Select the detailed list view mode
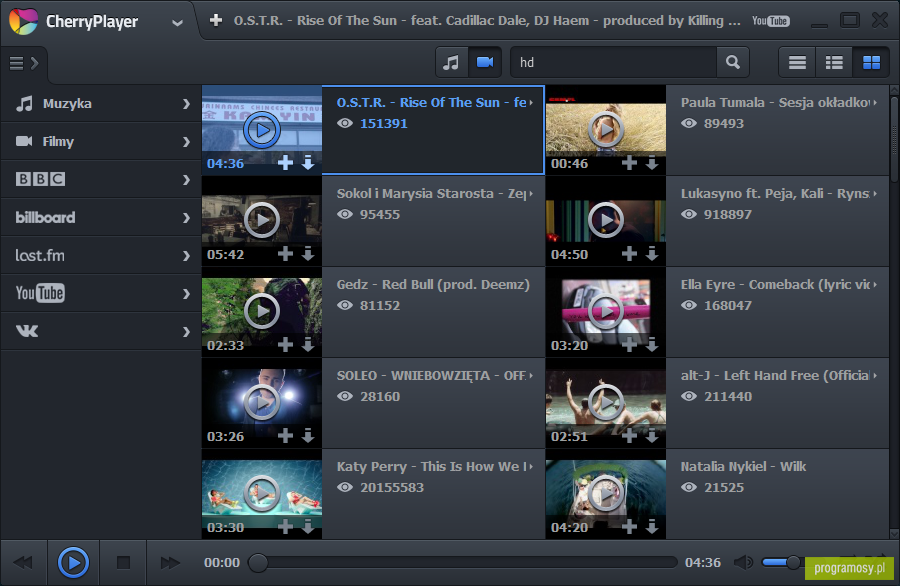Image resolution: width=900 pixels, height=586 pixels. click(834, 62)
